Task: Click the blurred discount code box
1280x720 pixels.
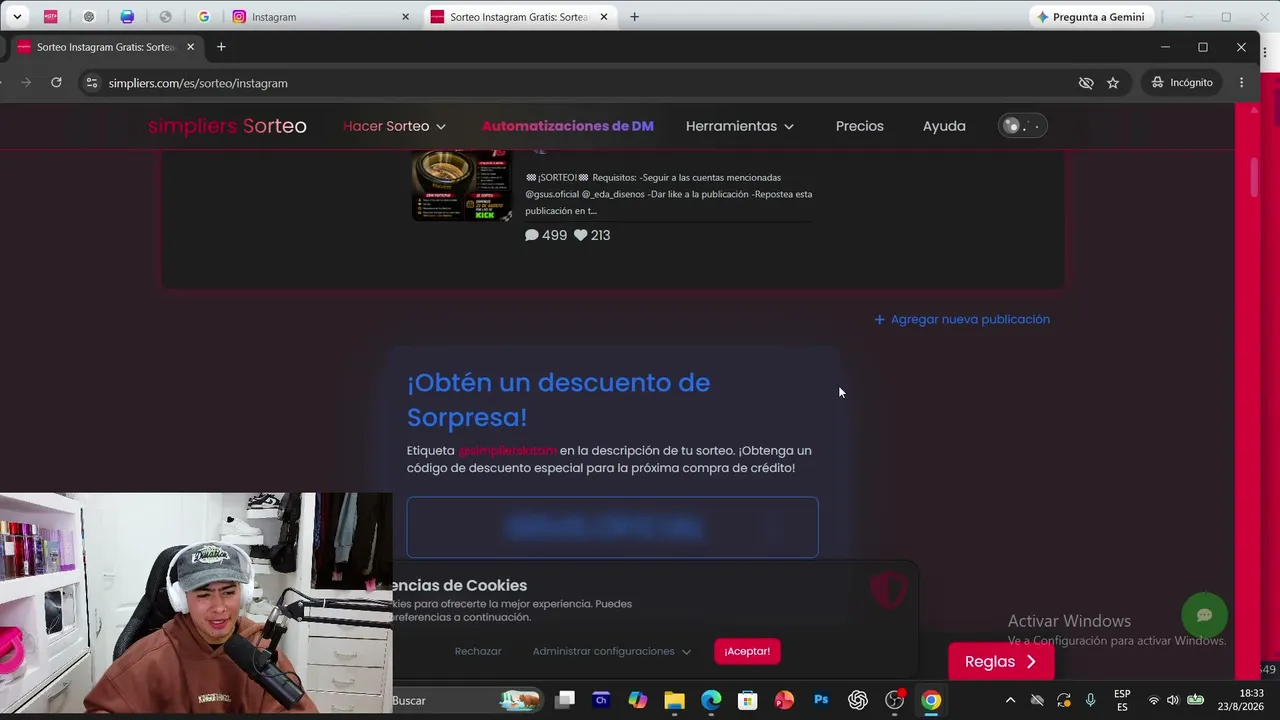Action: (x=612, y=527)
